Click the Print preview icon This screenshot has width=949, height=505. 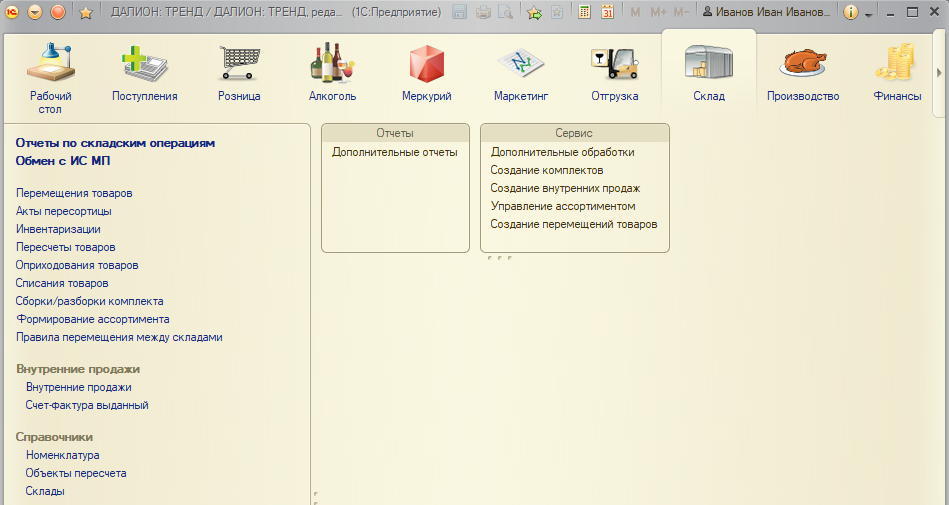coord(505,12)
